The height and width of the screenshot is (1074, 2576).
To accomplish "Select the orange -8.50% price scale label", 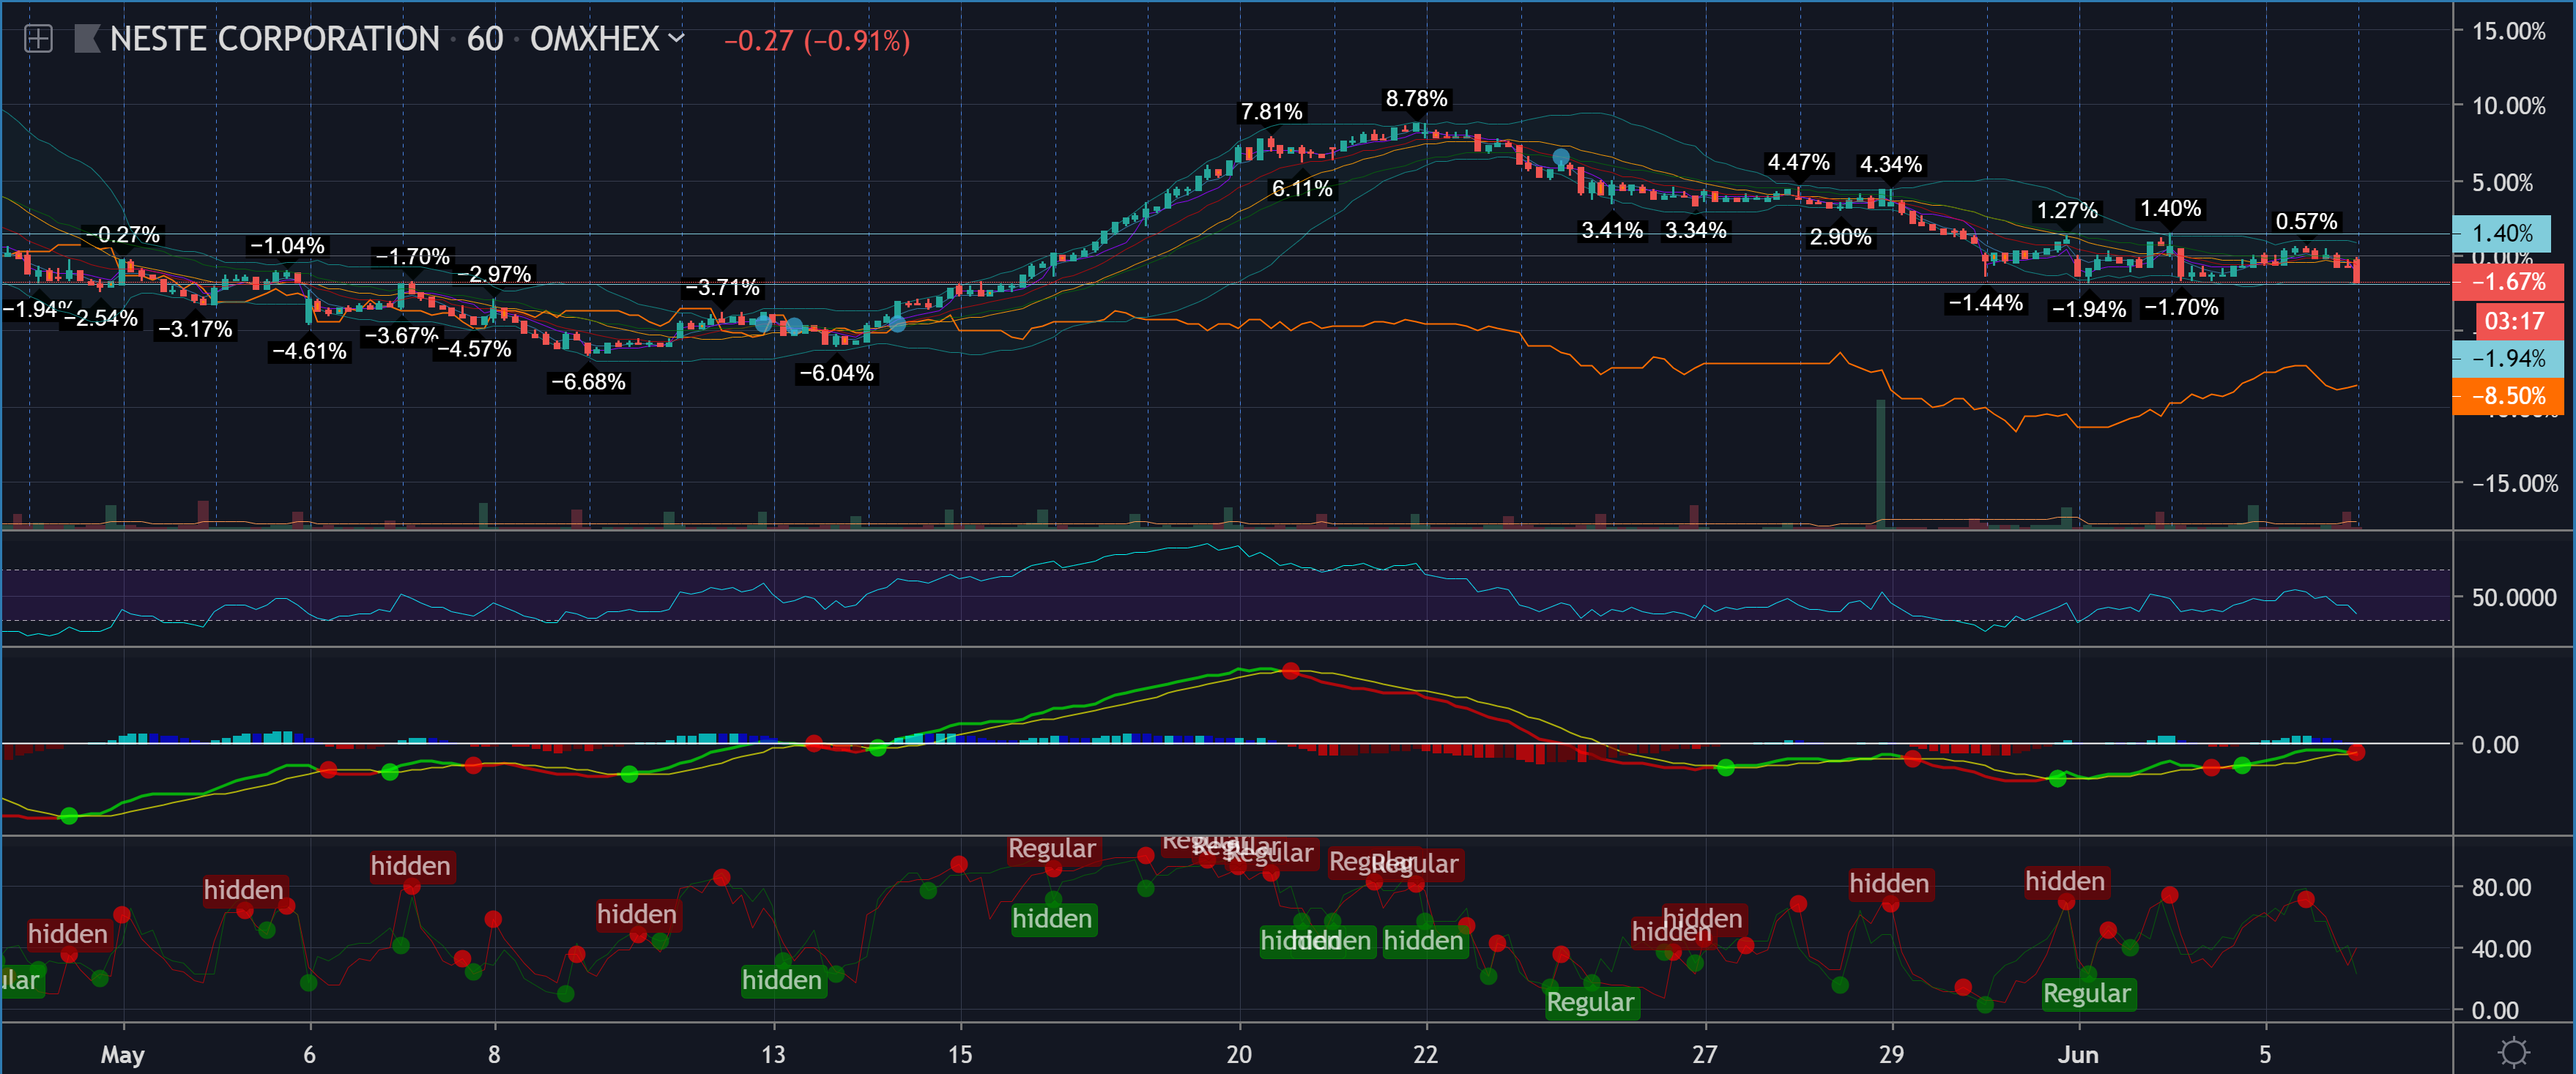I will tap(2507, 397).
